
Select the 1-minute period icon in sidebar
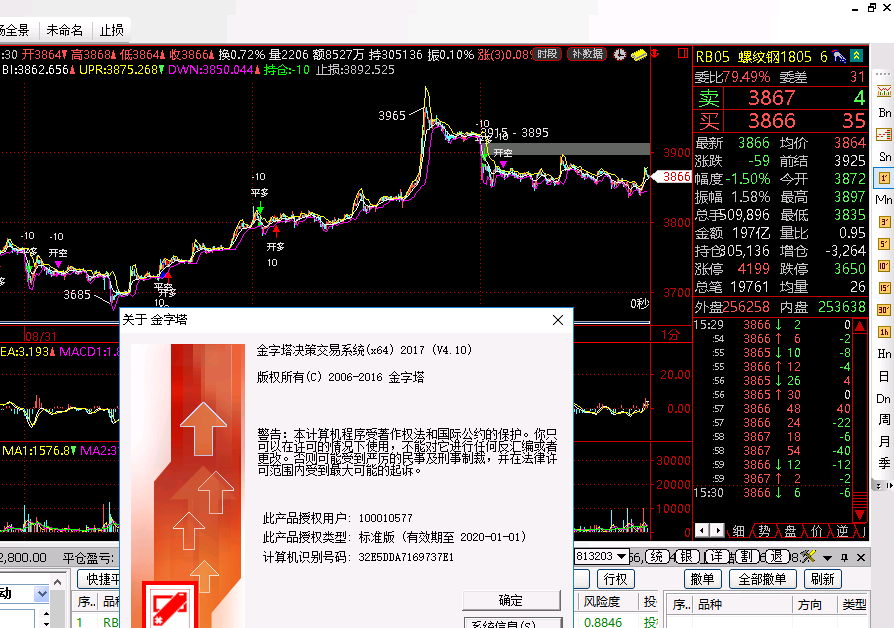click(884, 179)
